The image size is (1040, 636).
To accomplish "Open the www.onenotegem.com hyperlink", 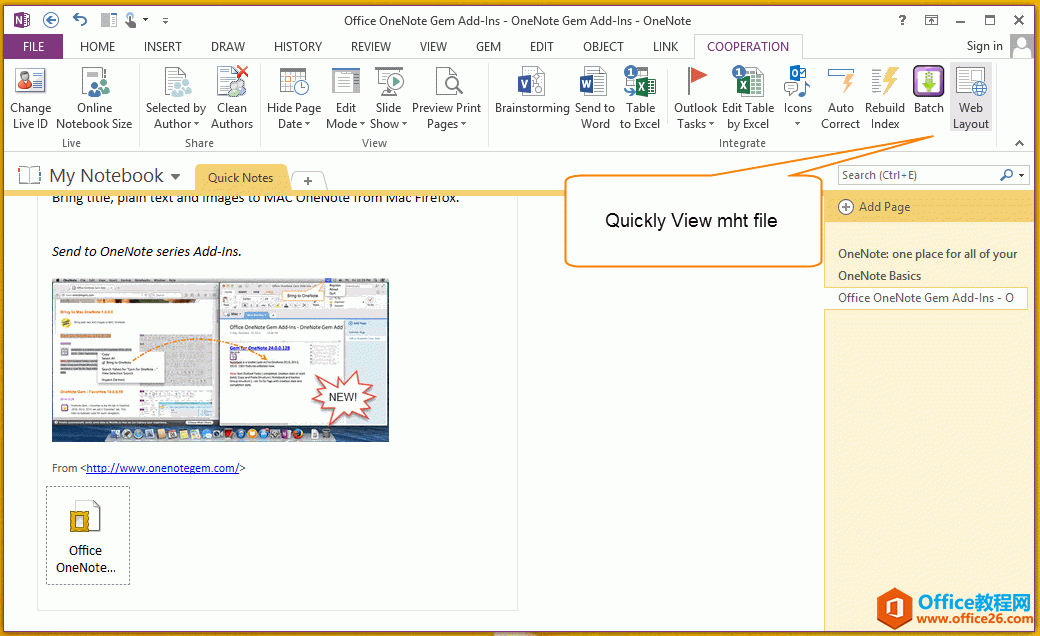I will 162,468.
